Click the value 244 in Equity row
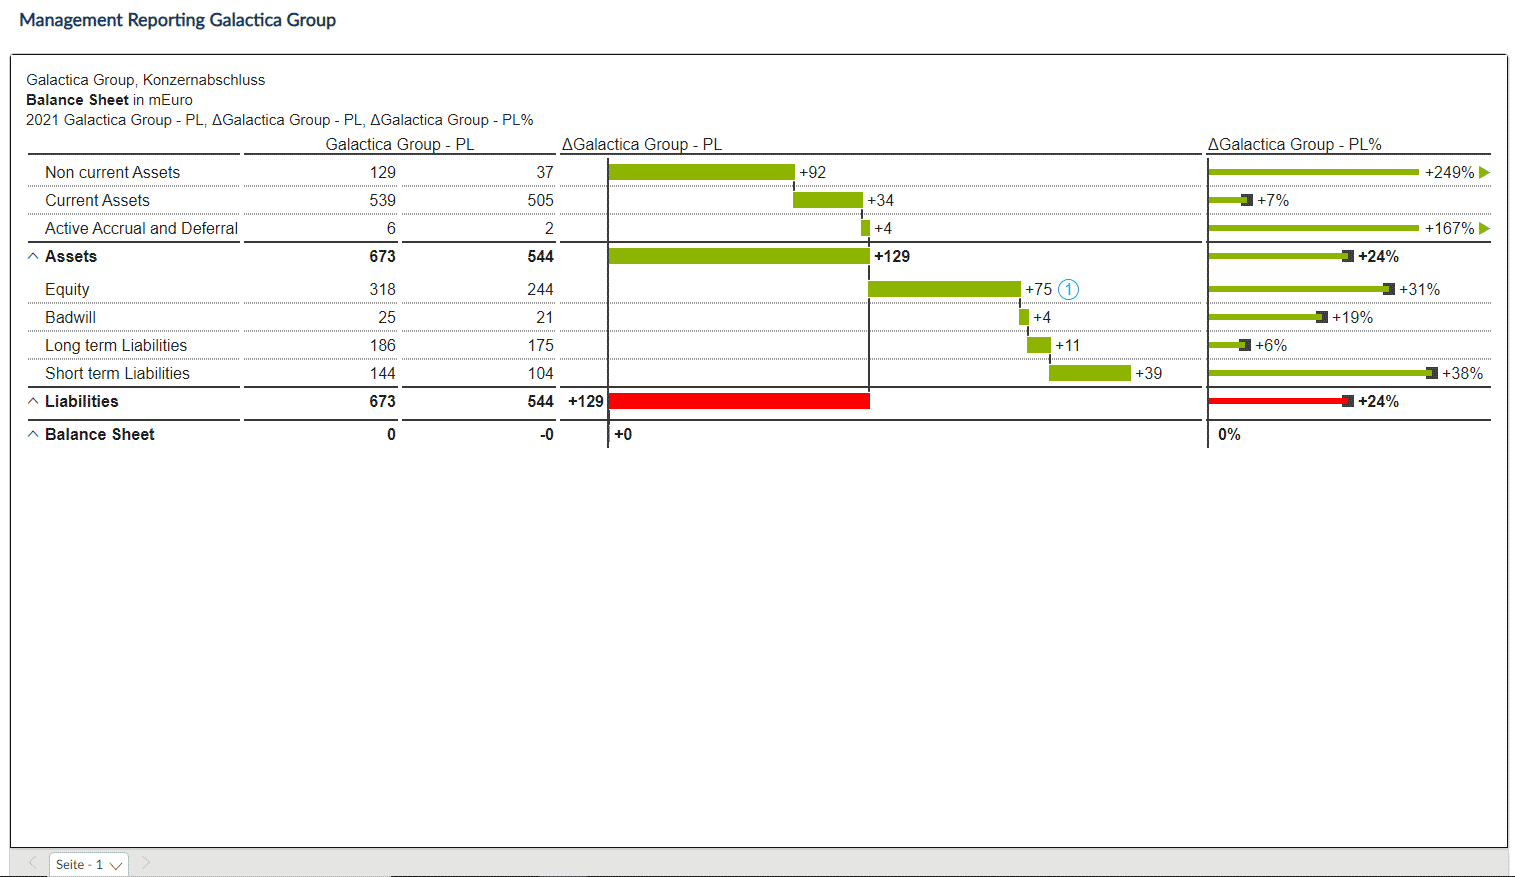This screenshot has height=877, width=1515. 540,289
